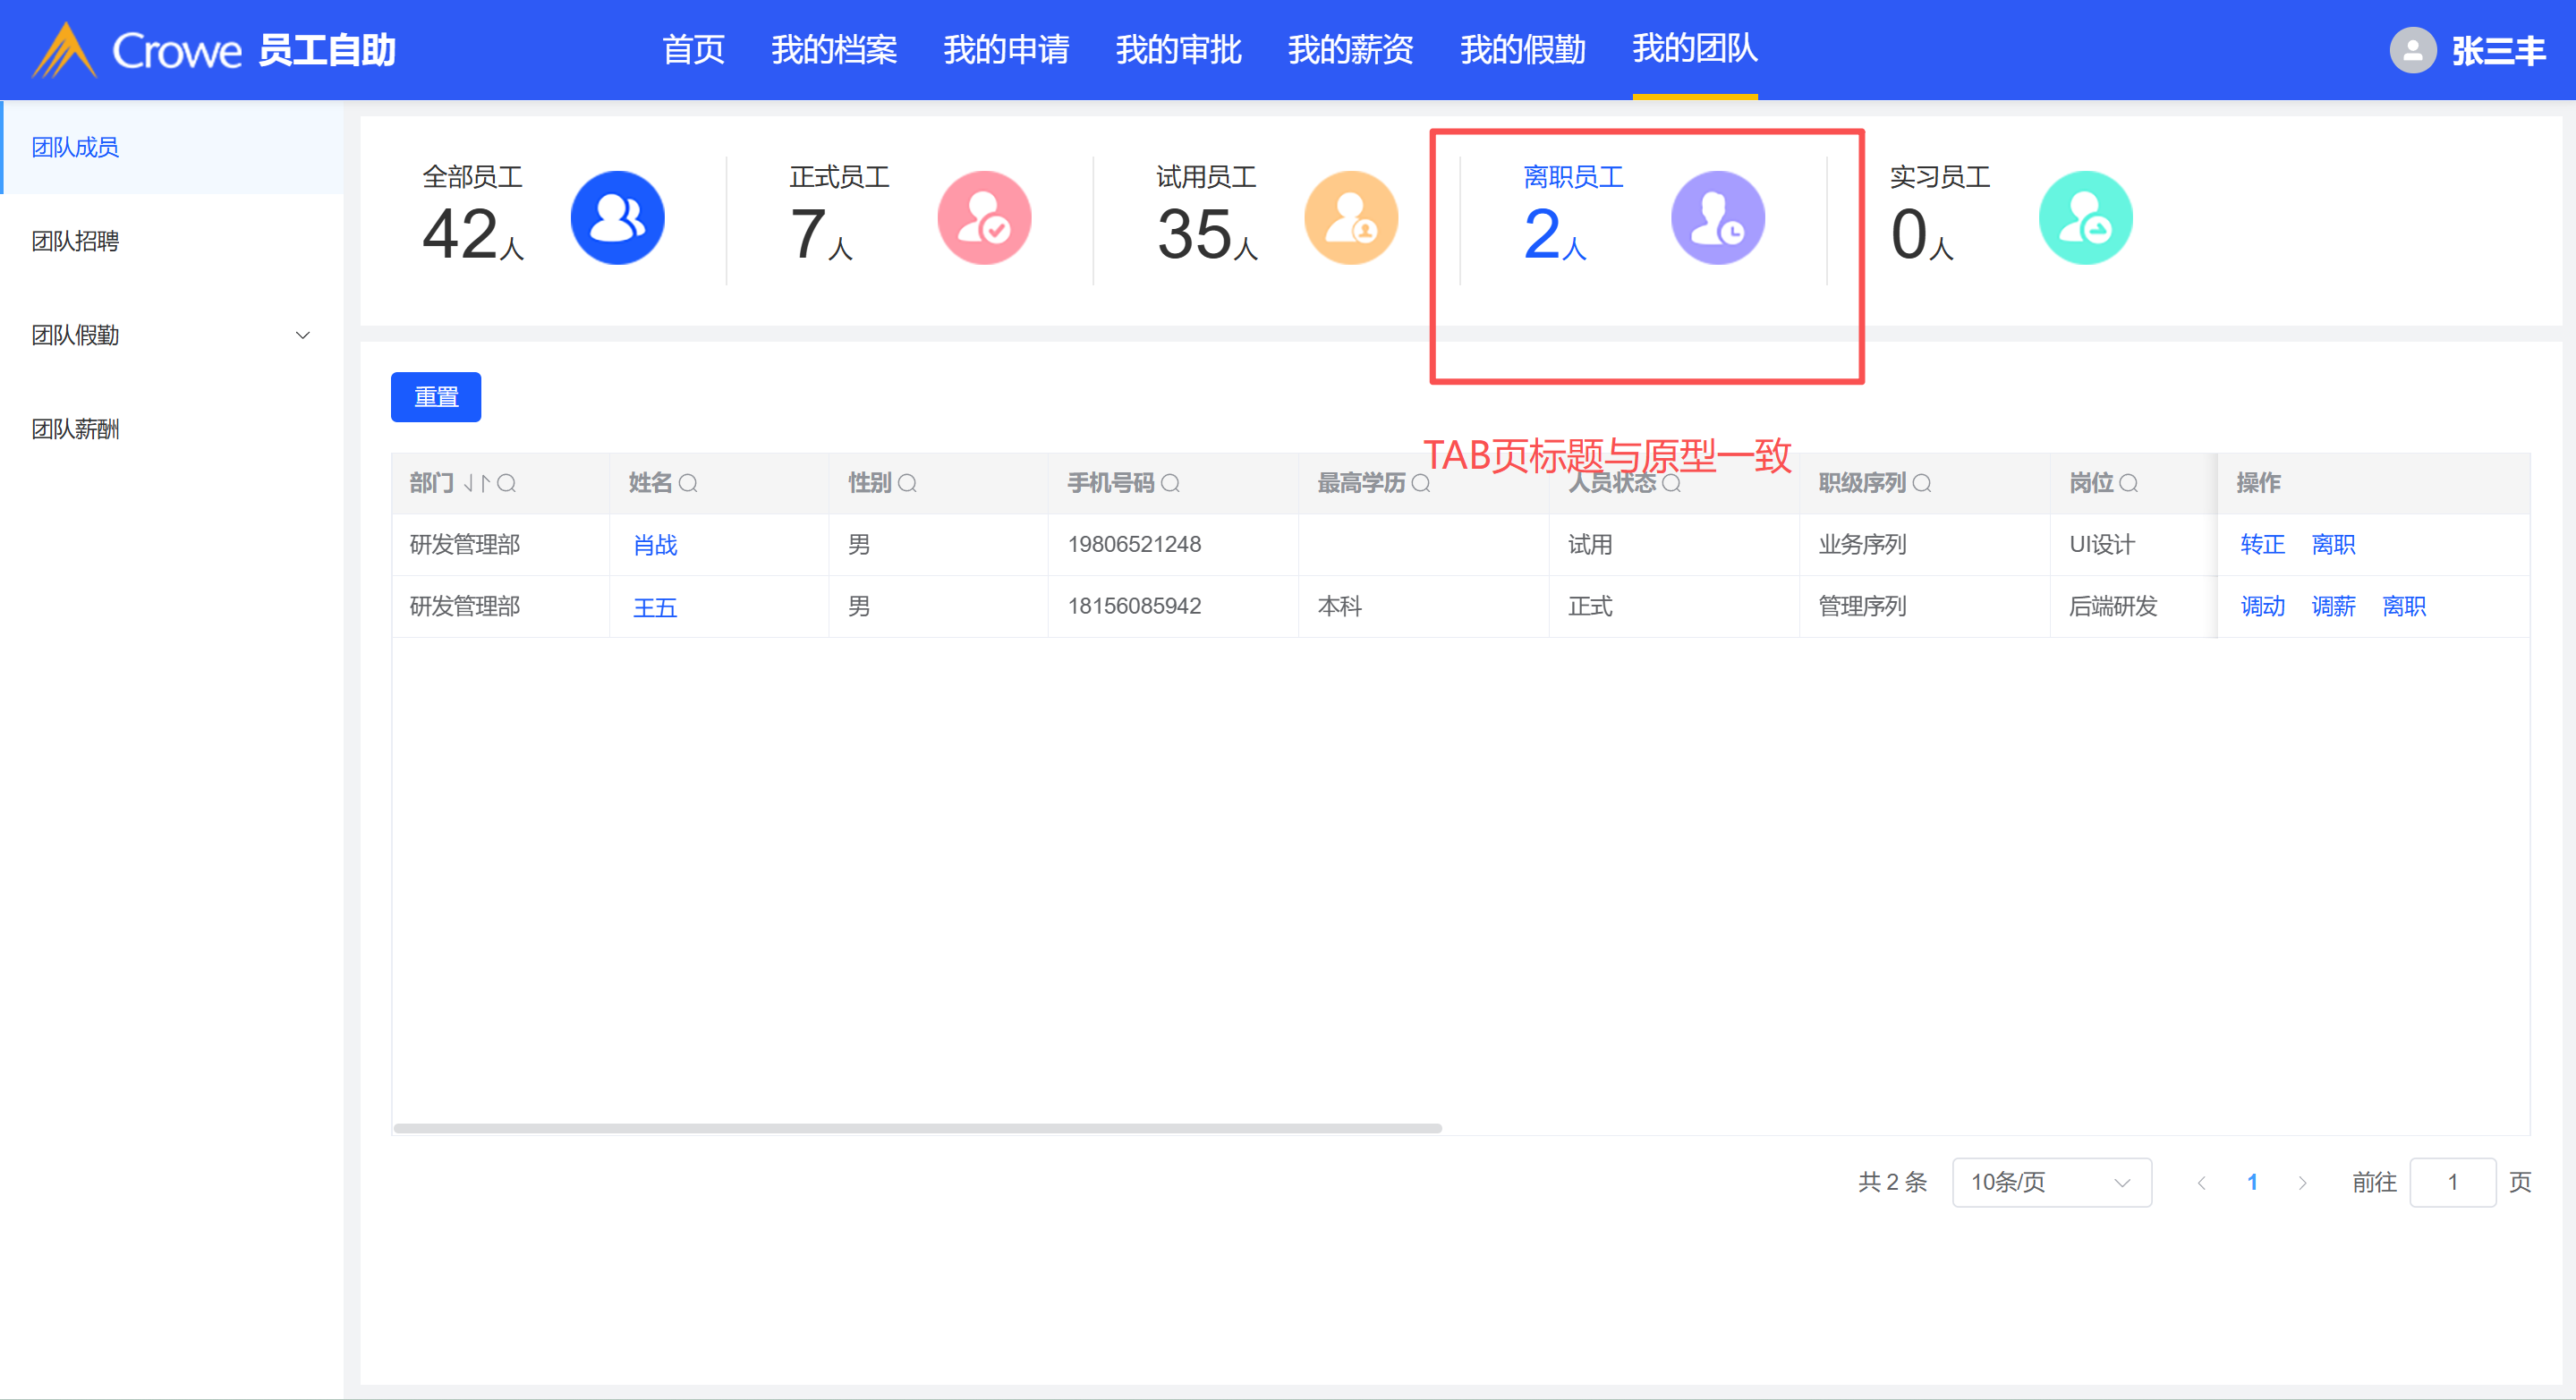Click sort arrows in 部门 column header
This screenshot has height=1400, width=2576.
pyautogui.click(x=476, y=484)
